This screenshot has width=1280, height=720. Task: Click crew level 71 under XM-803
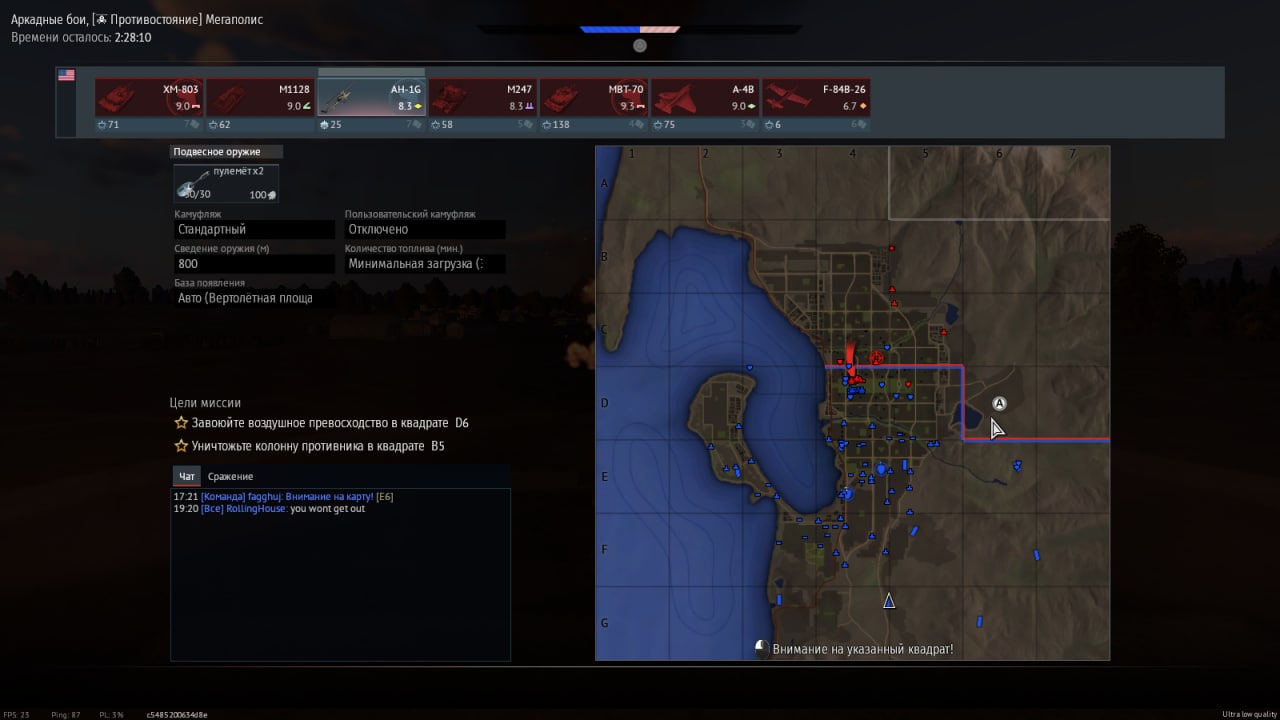[109, 125]
